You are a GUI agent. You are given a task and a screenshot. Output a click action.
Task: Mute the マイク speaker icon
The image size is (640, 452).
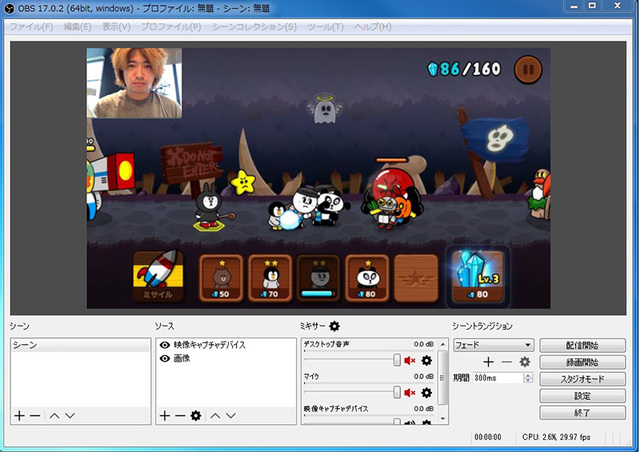pyautogui.click(x=410, y=393)
